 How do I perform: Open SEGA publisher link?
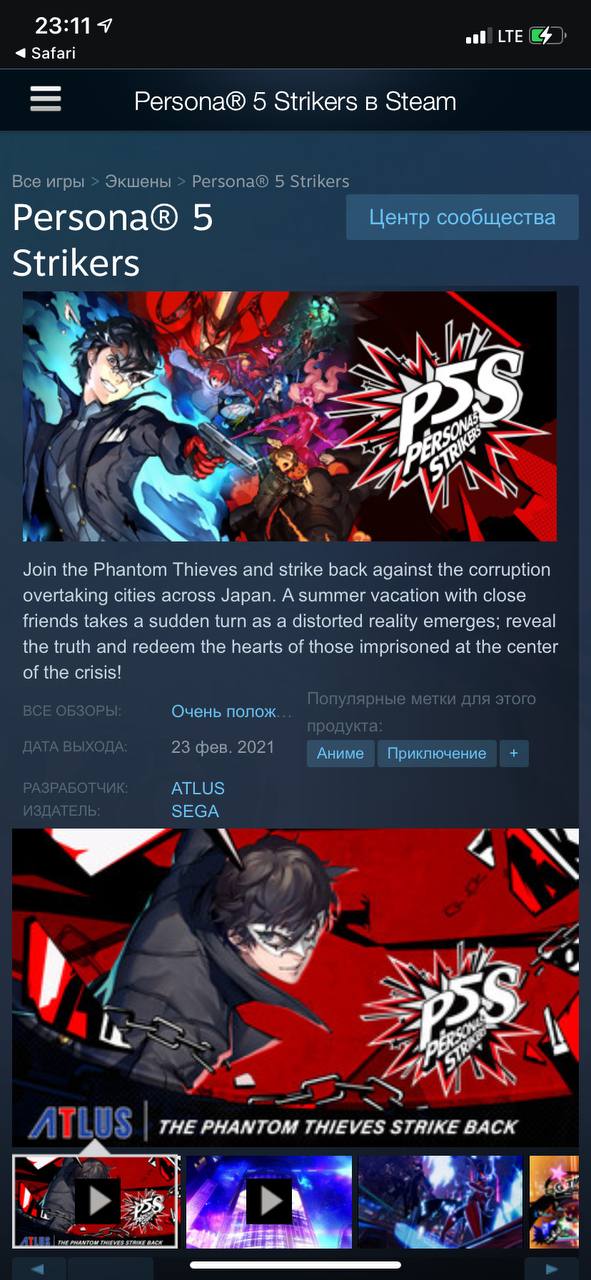click(195, 811)
